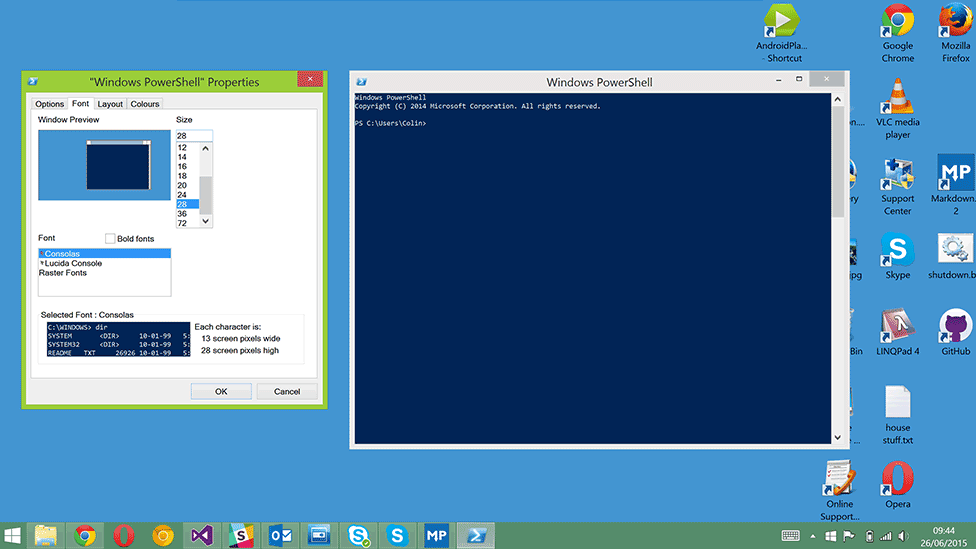This screenshot has width=976, height=549.
Task: Click the size list scrollbar thumb
Action: (205, 195)
